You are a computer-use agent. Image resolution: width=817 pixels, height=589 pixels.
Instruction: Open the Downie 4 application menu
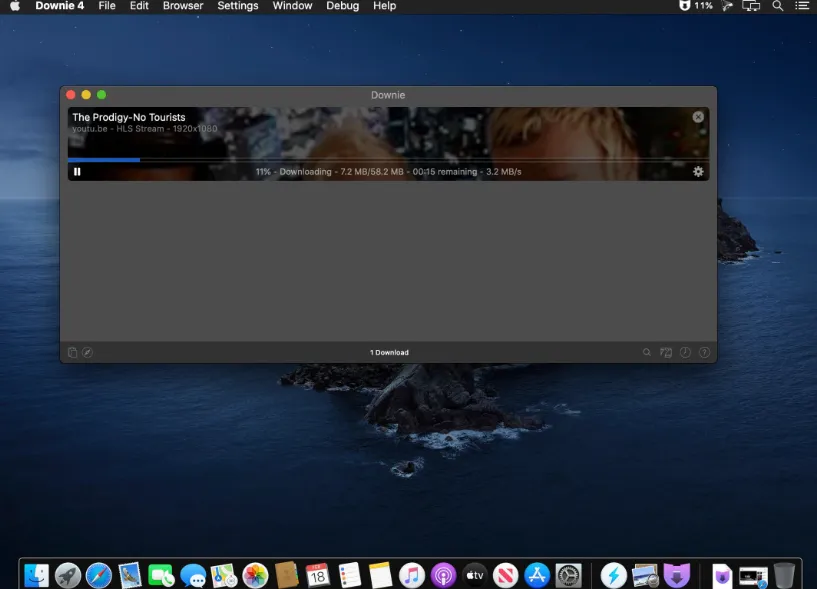[59, 6]
